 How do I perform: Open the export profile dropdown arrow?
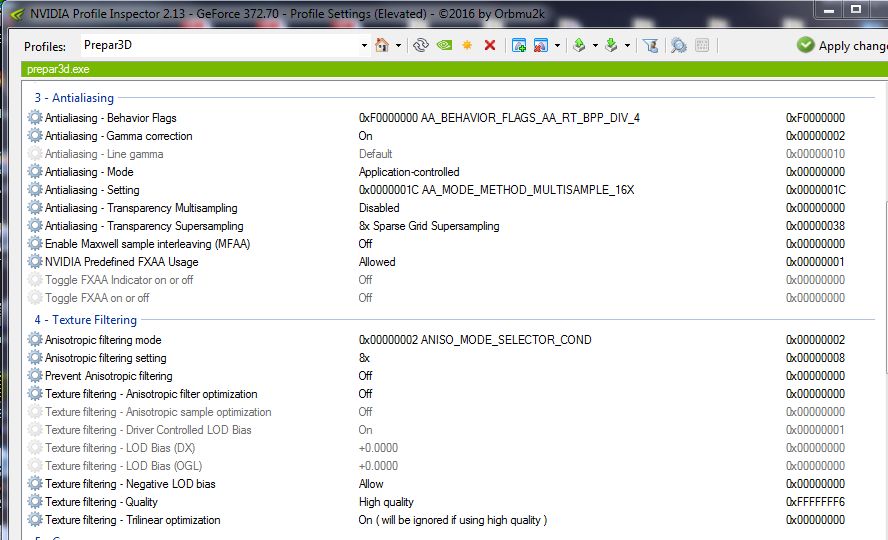595,45
